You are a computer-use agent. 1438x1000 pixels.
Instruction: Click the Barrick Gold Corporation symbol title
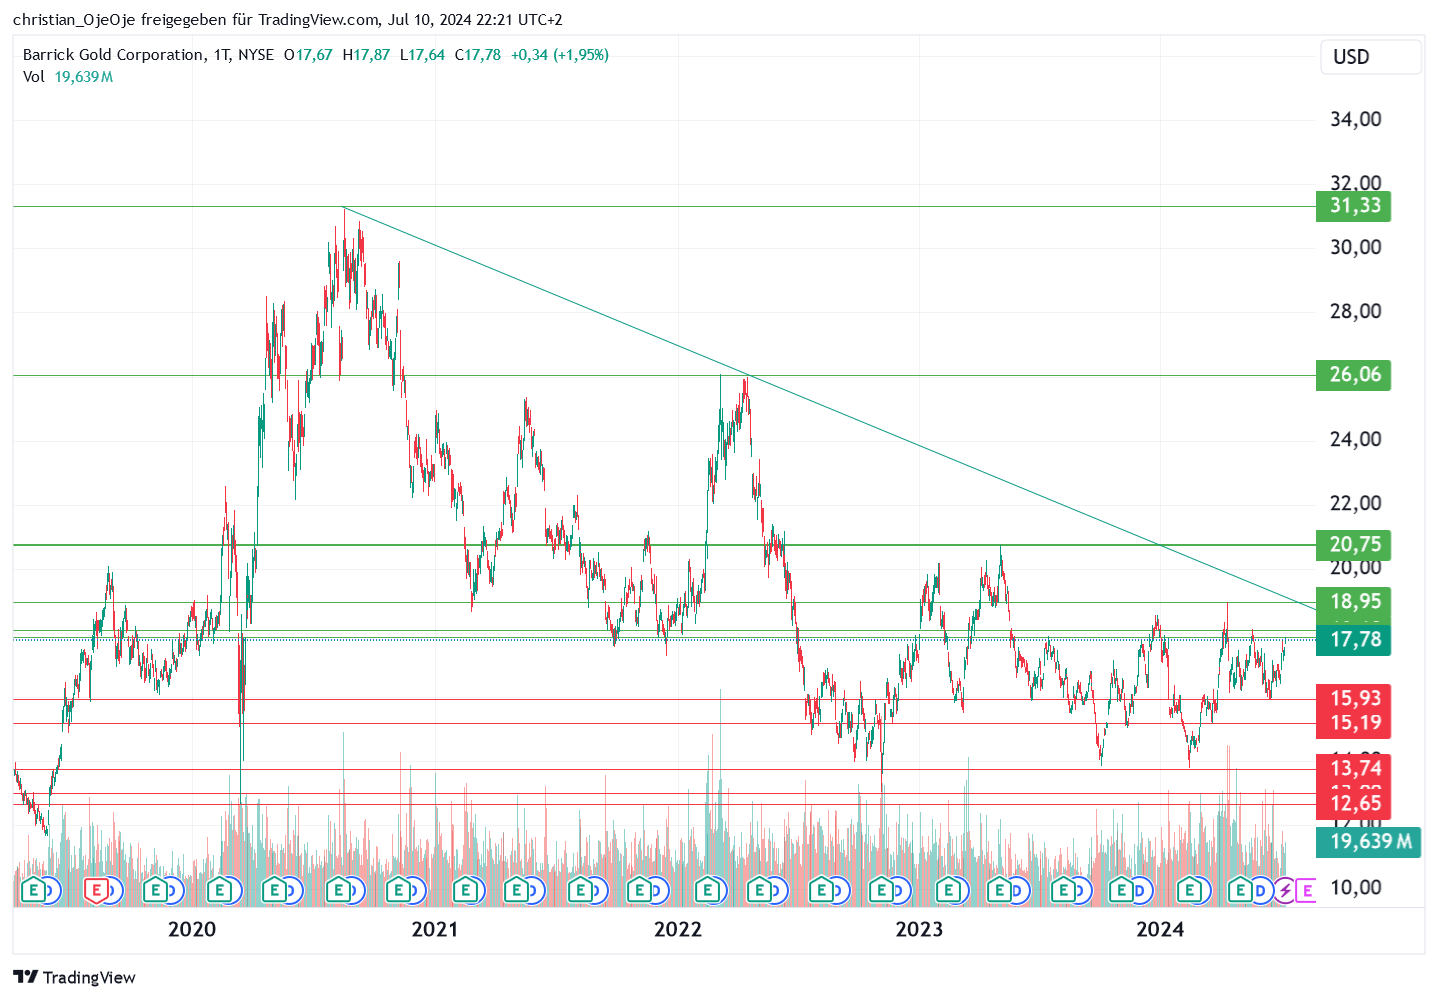click(113, 55)
